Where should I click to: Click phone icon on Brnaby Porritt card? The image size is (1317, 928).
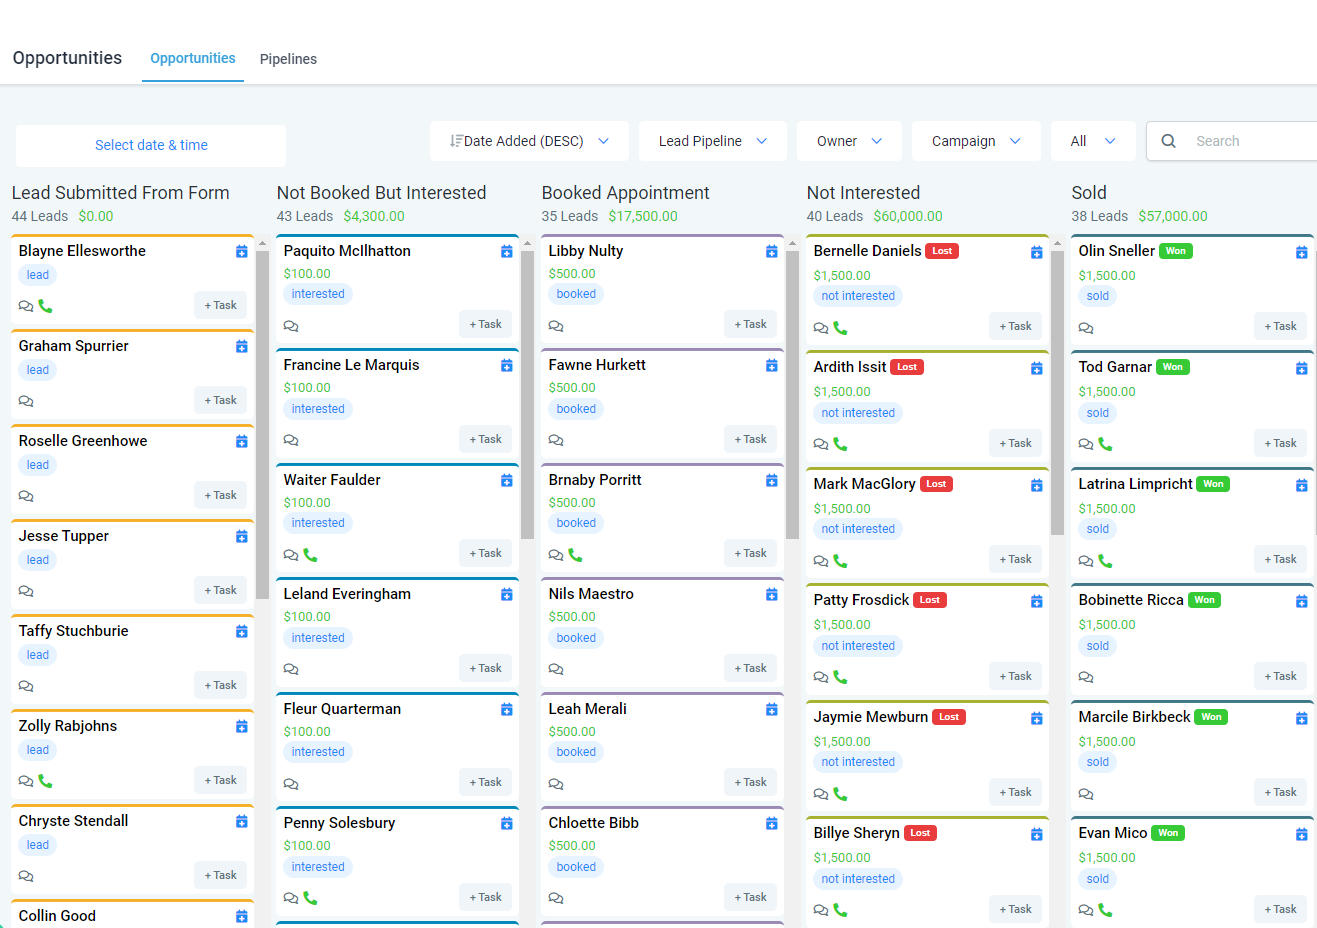[x=575, y=554]
